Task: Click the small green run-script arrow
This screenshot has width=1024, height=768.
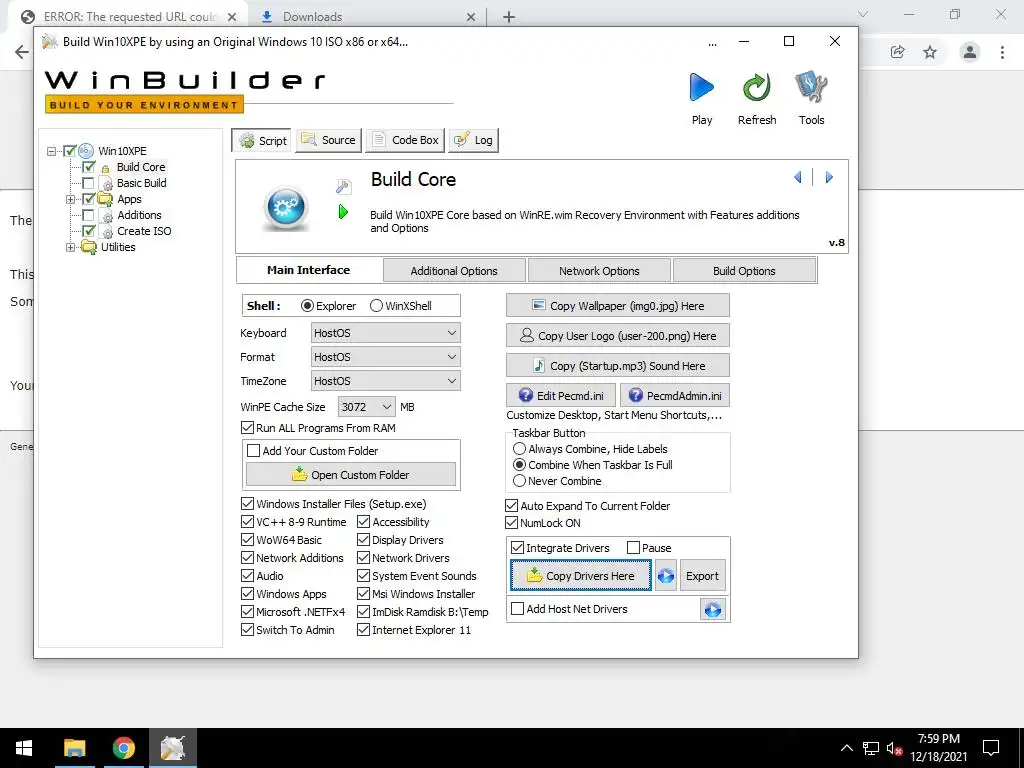Action: (344, 212)
